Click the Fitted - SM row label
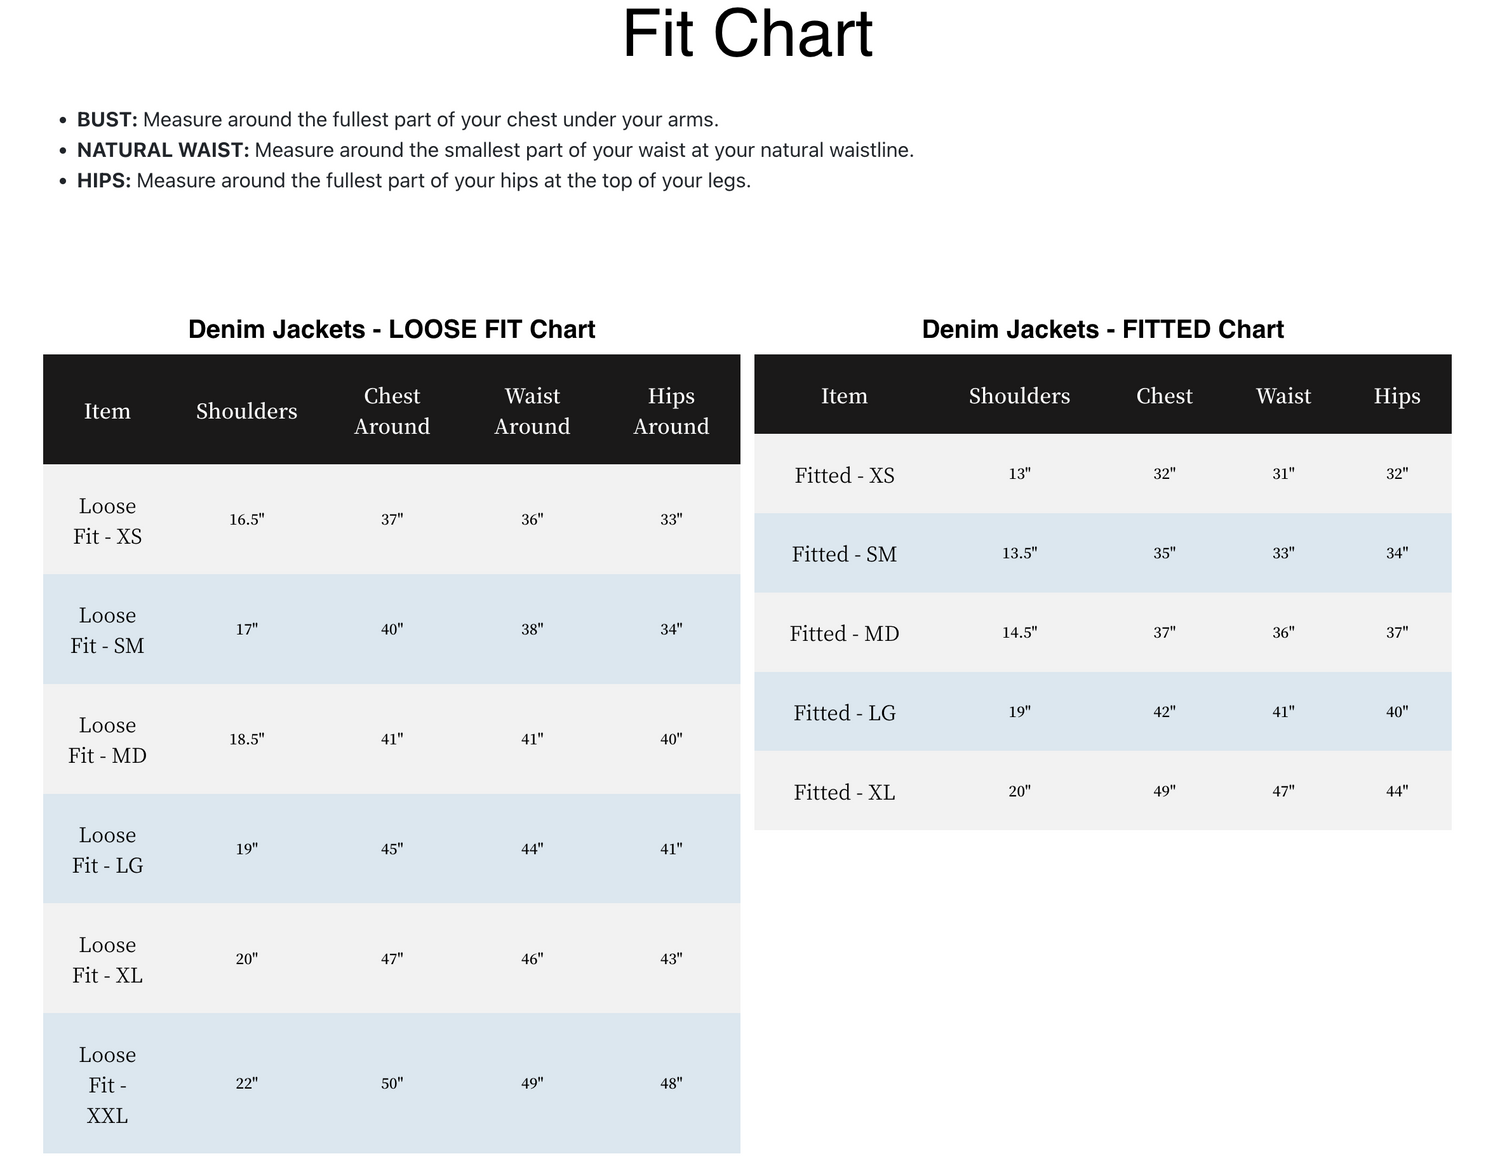Image resolution: width=1500 pixels, height=1175 pixels. point(845,554)
